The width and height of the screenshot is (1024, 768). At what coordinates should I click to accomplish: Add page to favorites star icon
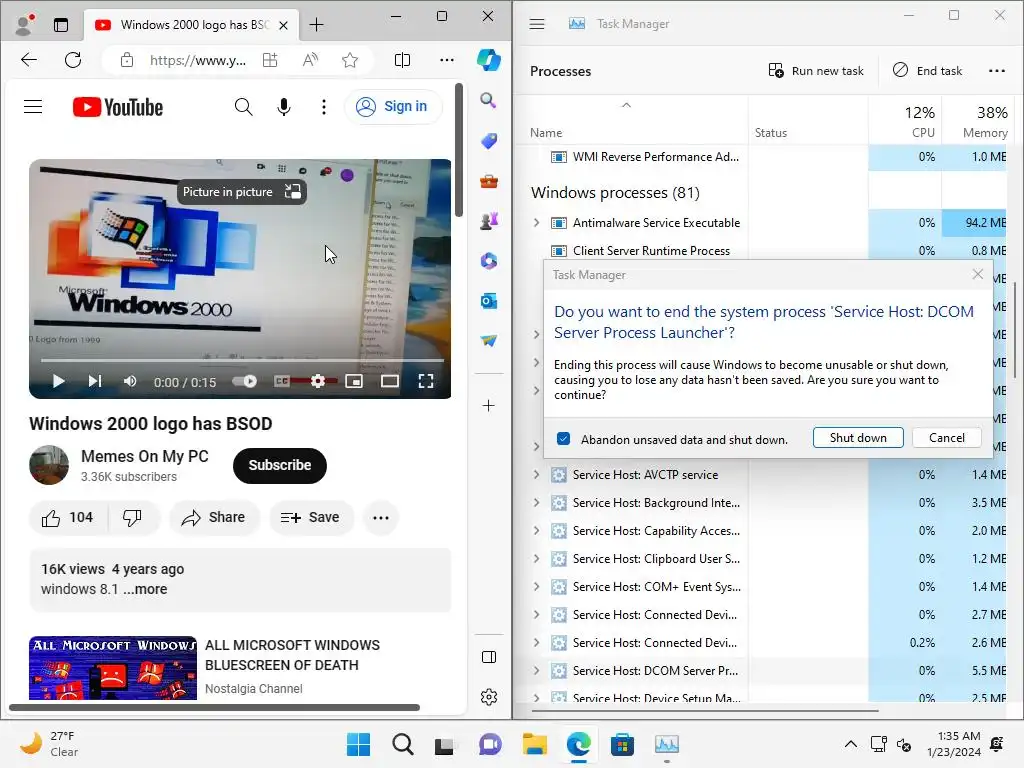pos(350,60)
